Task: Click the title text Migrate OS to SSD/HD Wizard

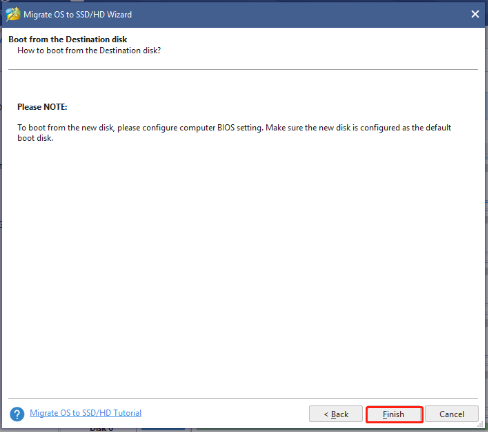Action: coord(77,15)
